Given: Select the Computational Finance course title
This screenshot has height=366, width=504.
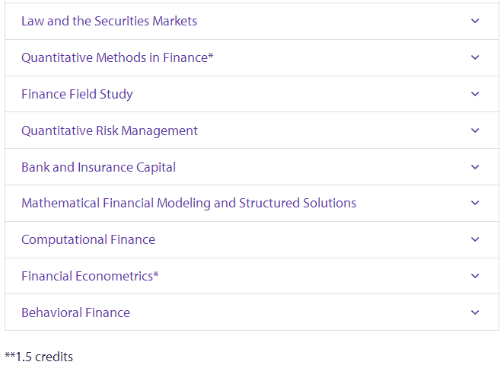Looking at the screenshot, I should [x=88, y=240].
